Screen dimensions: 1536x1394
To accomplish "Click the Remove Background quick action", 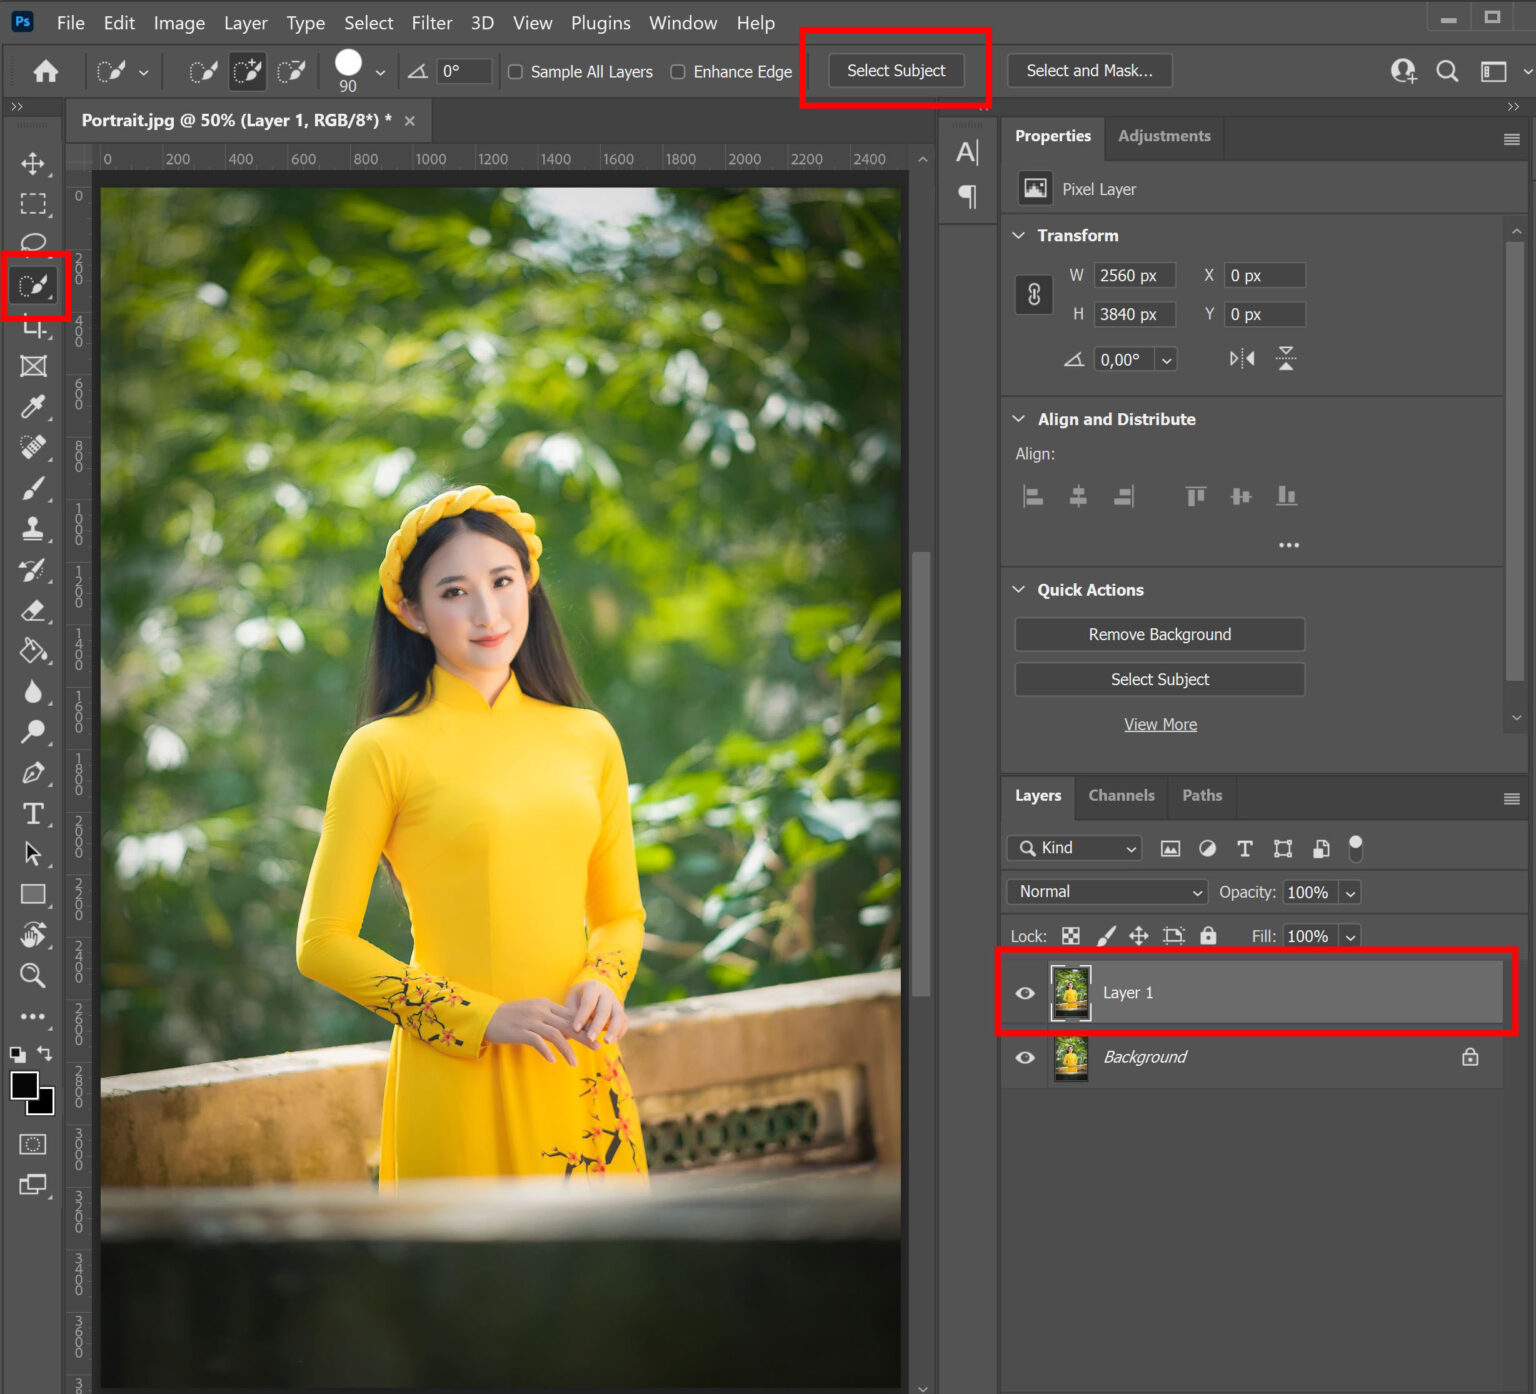I will click(x=1159, y=634).
